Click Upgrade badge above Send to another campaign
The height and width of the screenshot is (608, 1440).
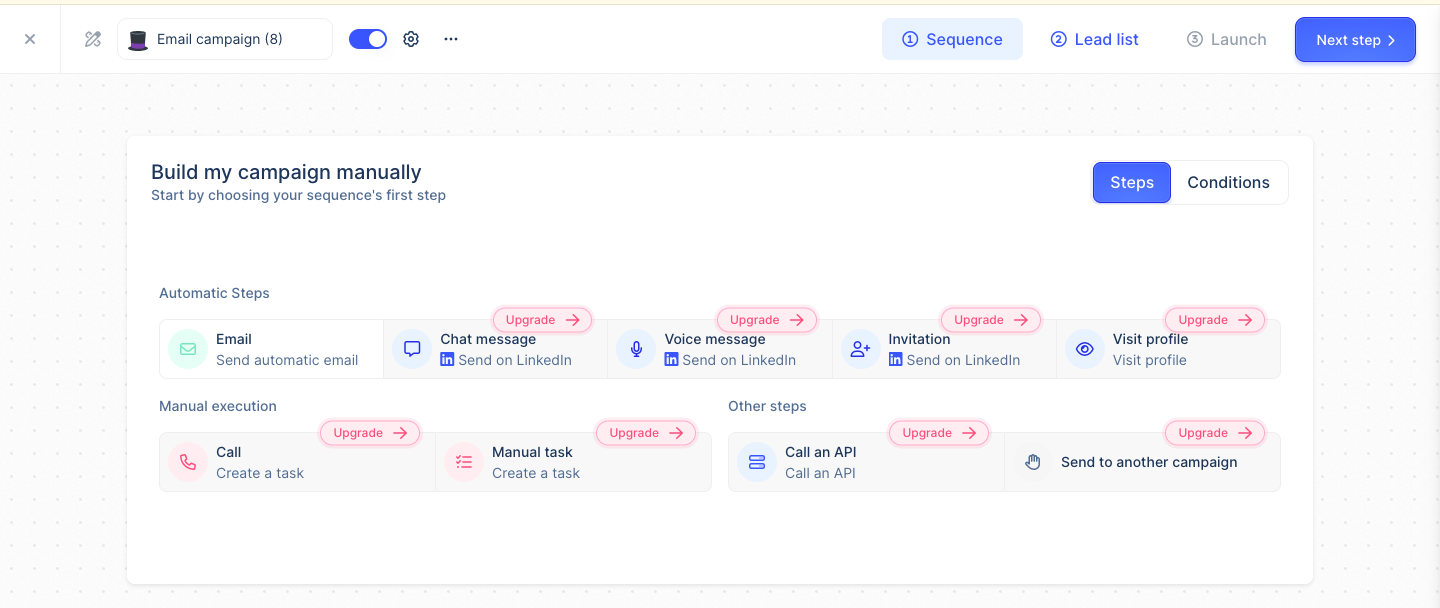pos(1215,433)
